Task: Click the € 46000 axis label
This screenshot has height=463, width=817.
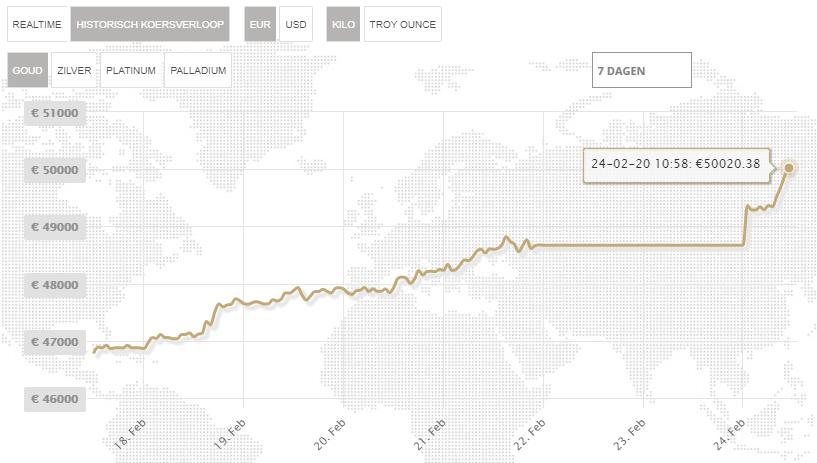Action: tap(54, 400)
